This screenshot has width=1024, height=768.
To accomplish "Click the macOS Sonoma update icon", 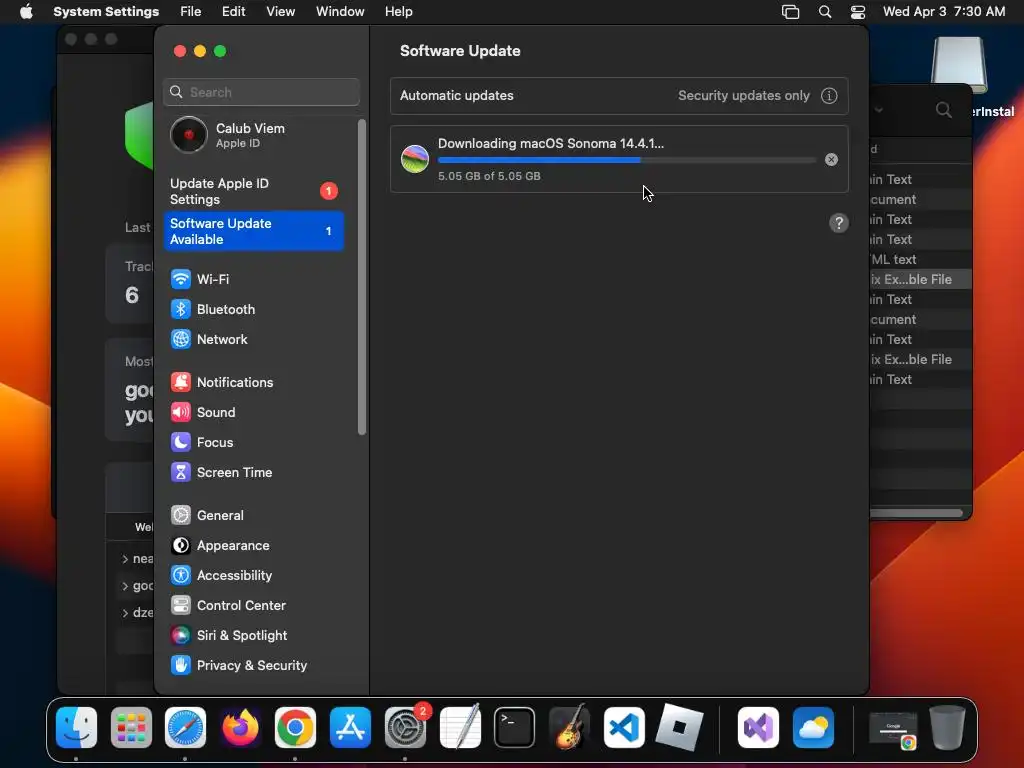I will pyautogui.click(x=415, y=159).
